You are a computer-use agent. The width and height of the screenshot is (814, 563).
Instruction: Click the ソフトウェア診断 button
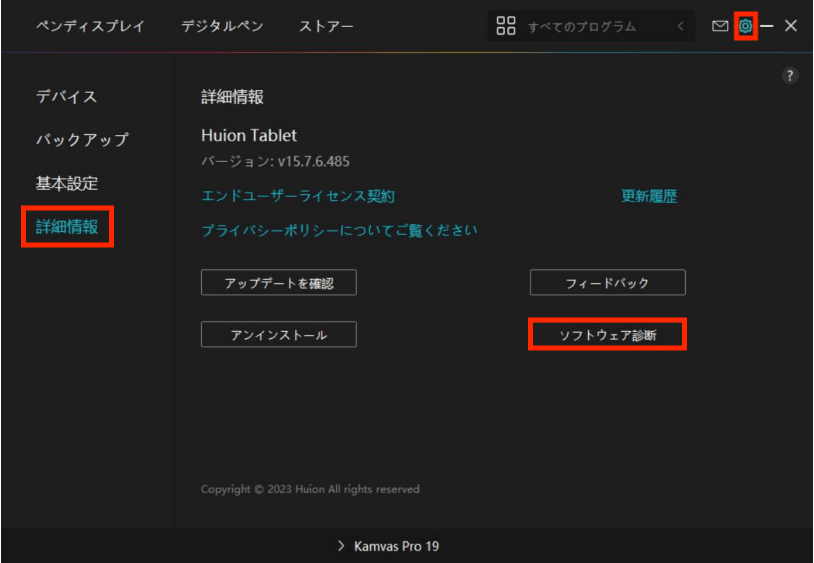click(x=607, y=334)
